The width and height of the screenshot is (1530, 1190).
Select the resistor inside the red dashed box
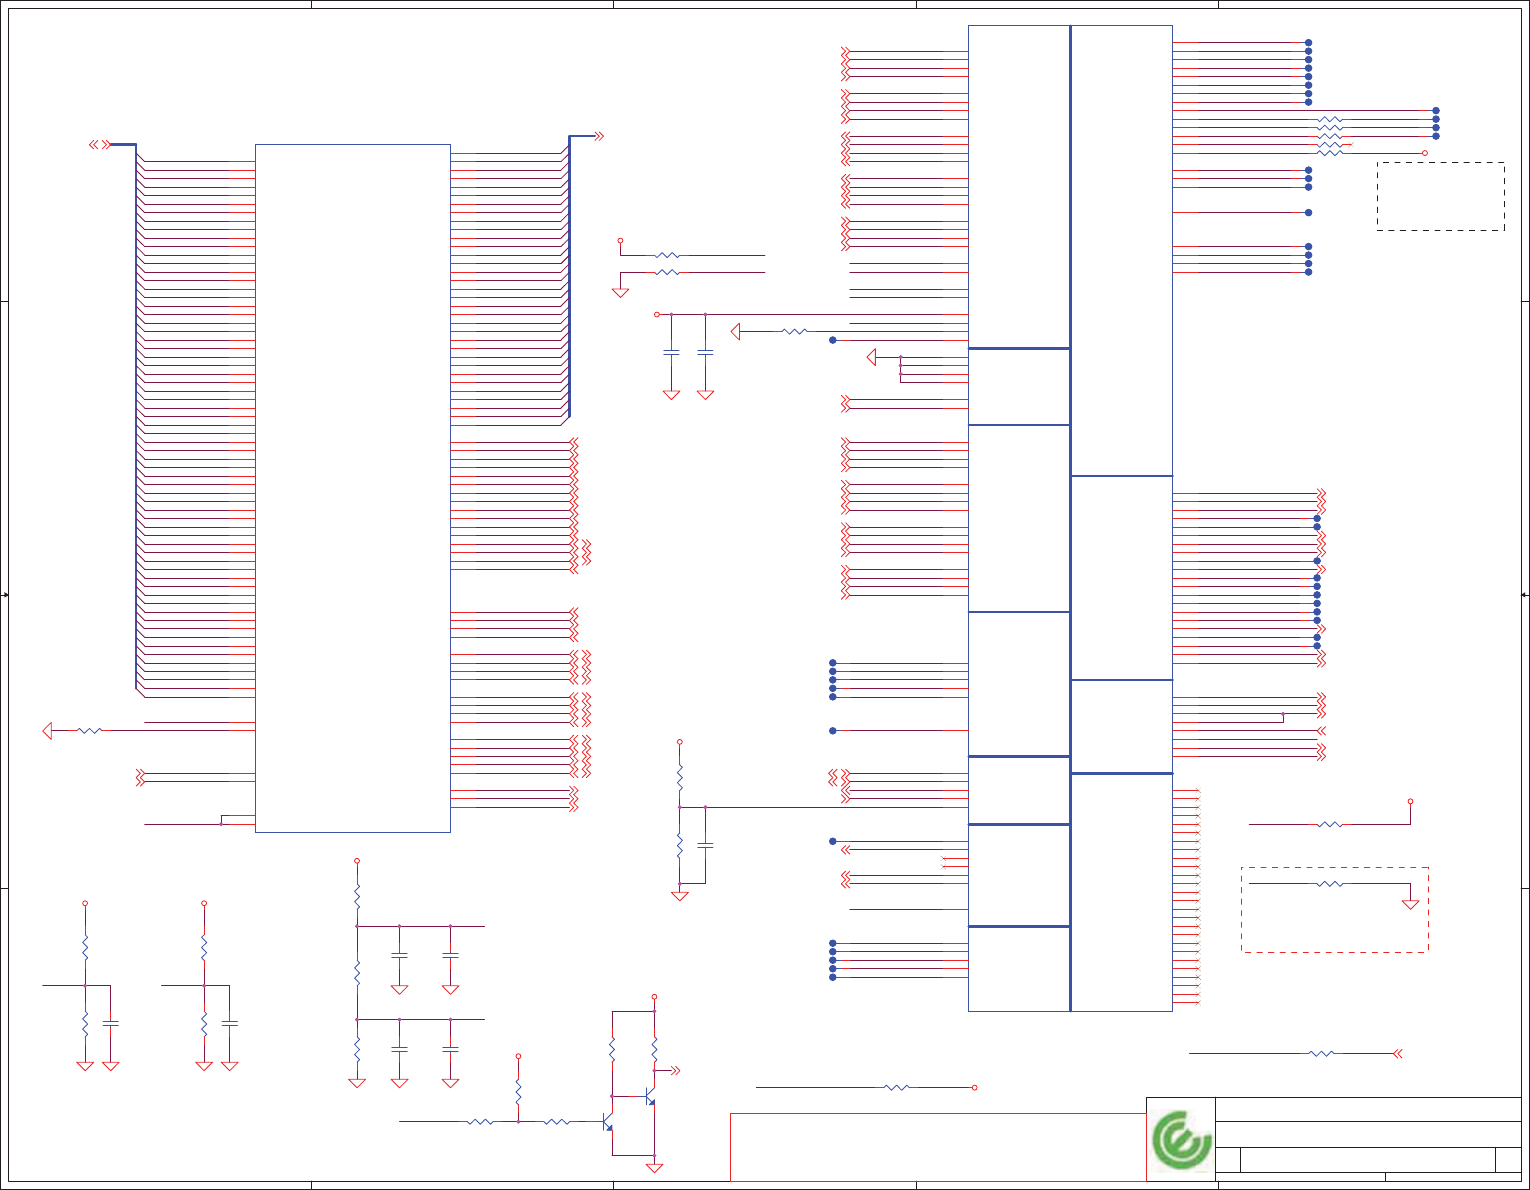pyautogui.click(x=1329, y=884)
